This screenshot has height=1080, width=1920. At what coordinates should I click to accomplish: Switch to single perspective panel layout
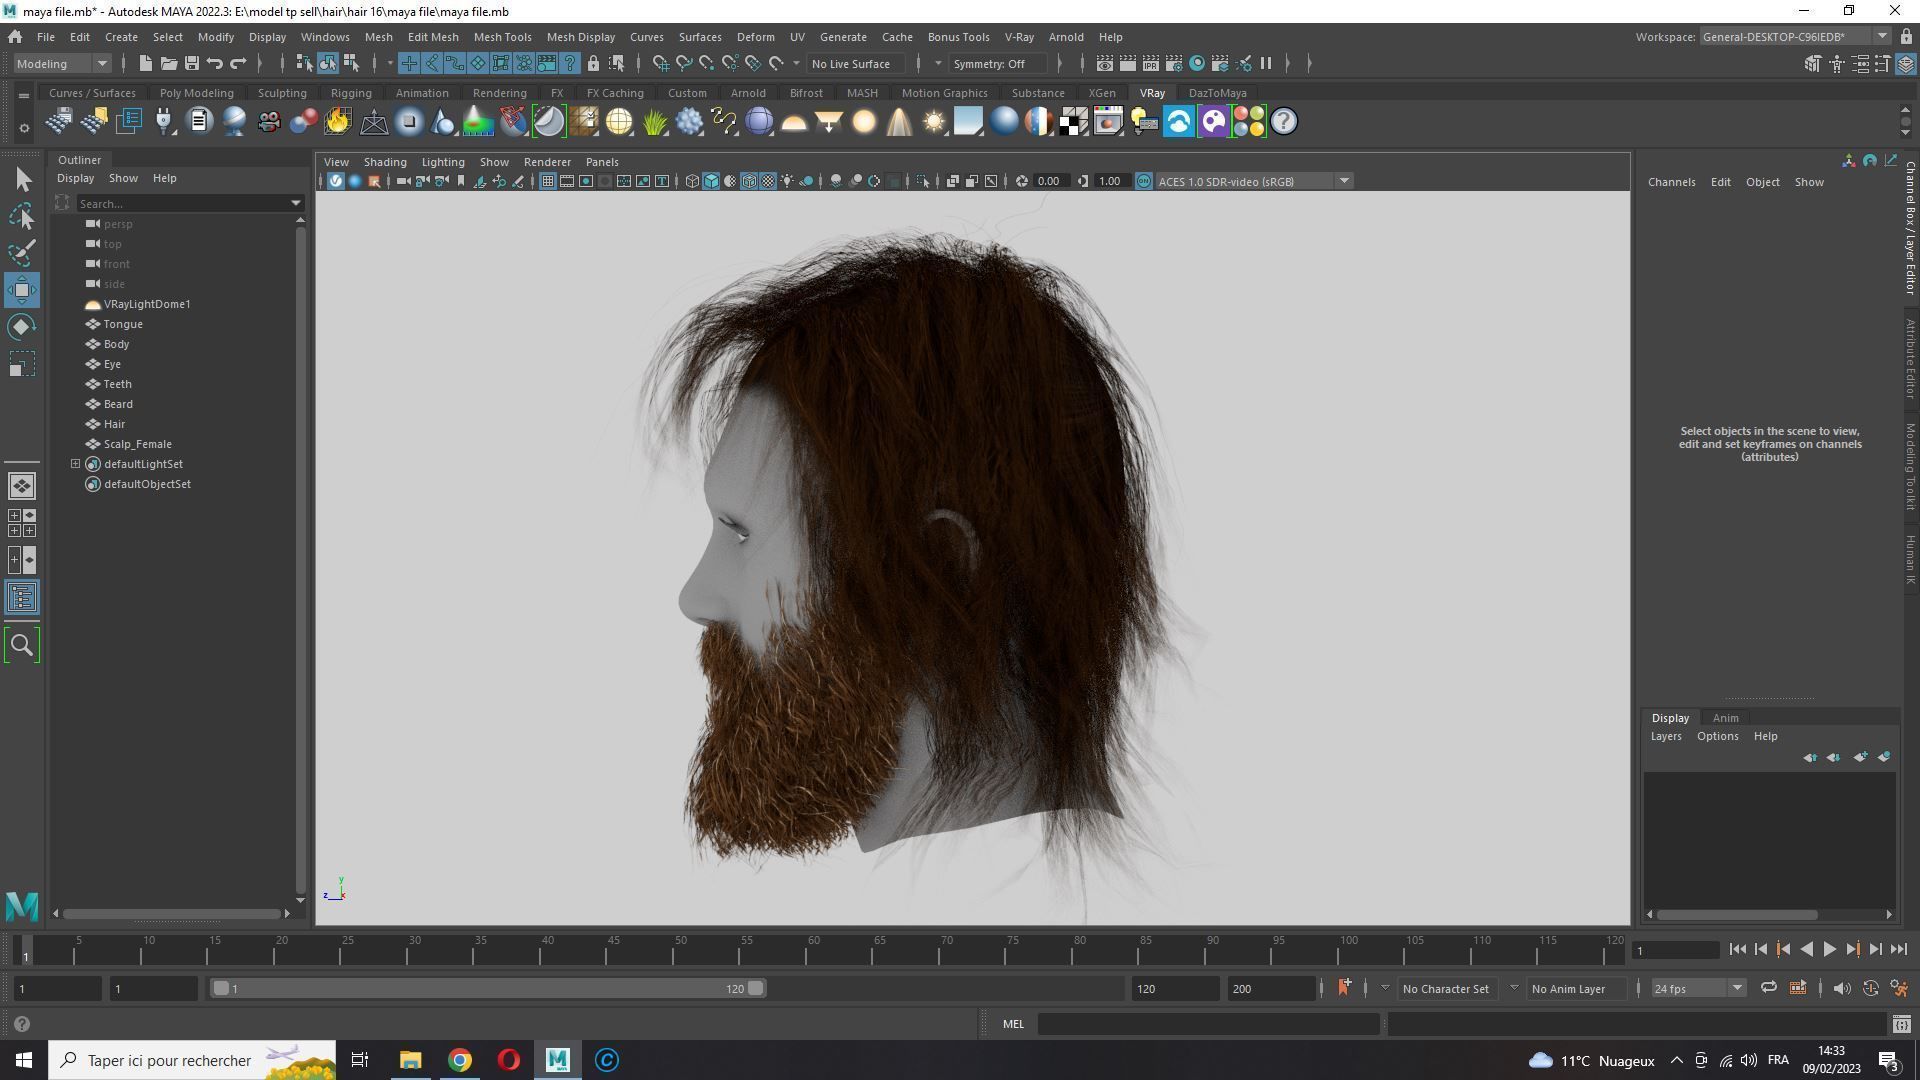coord(22,486)
